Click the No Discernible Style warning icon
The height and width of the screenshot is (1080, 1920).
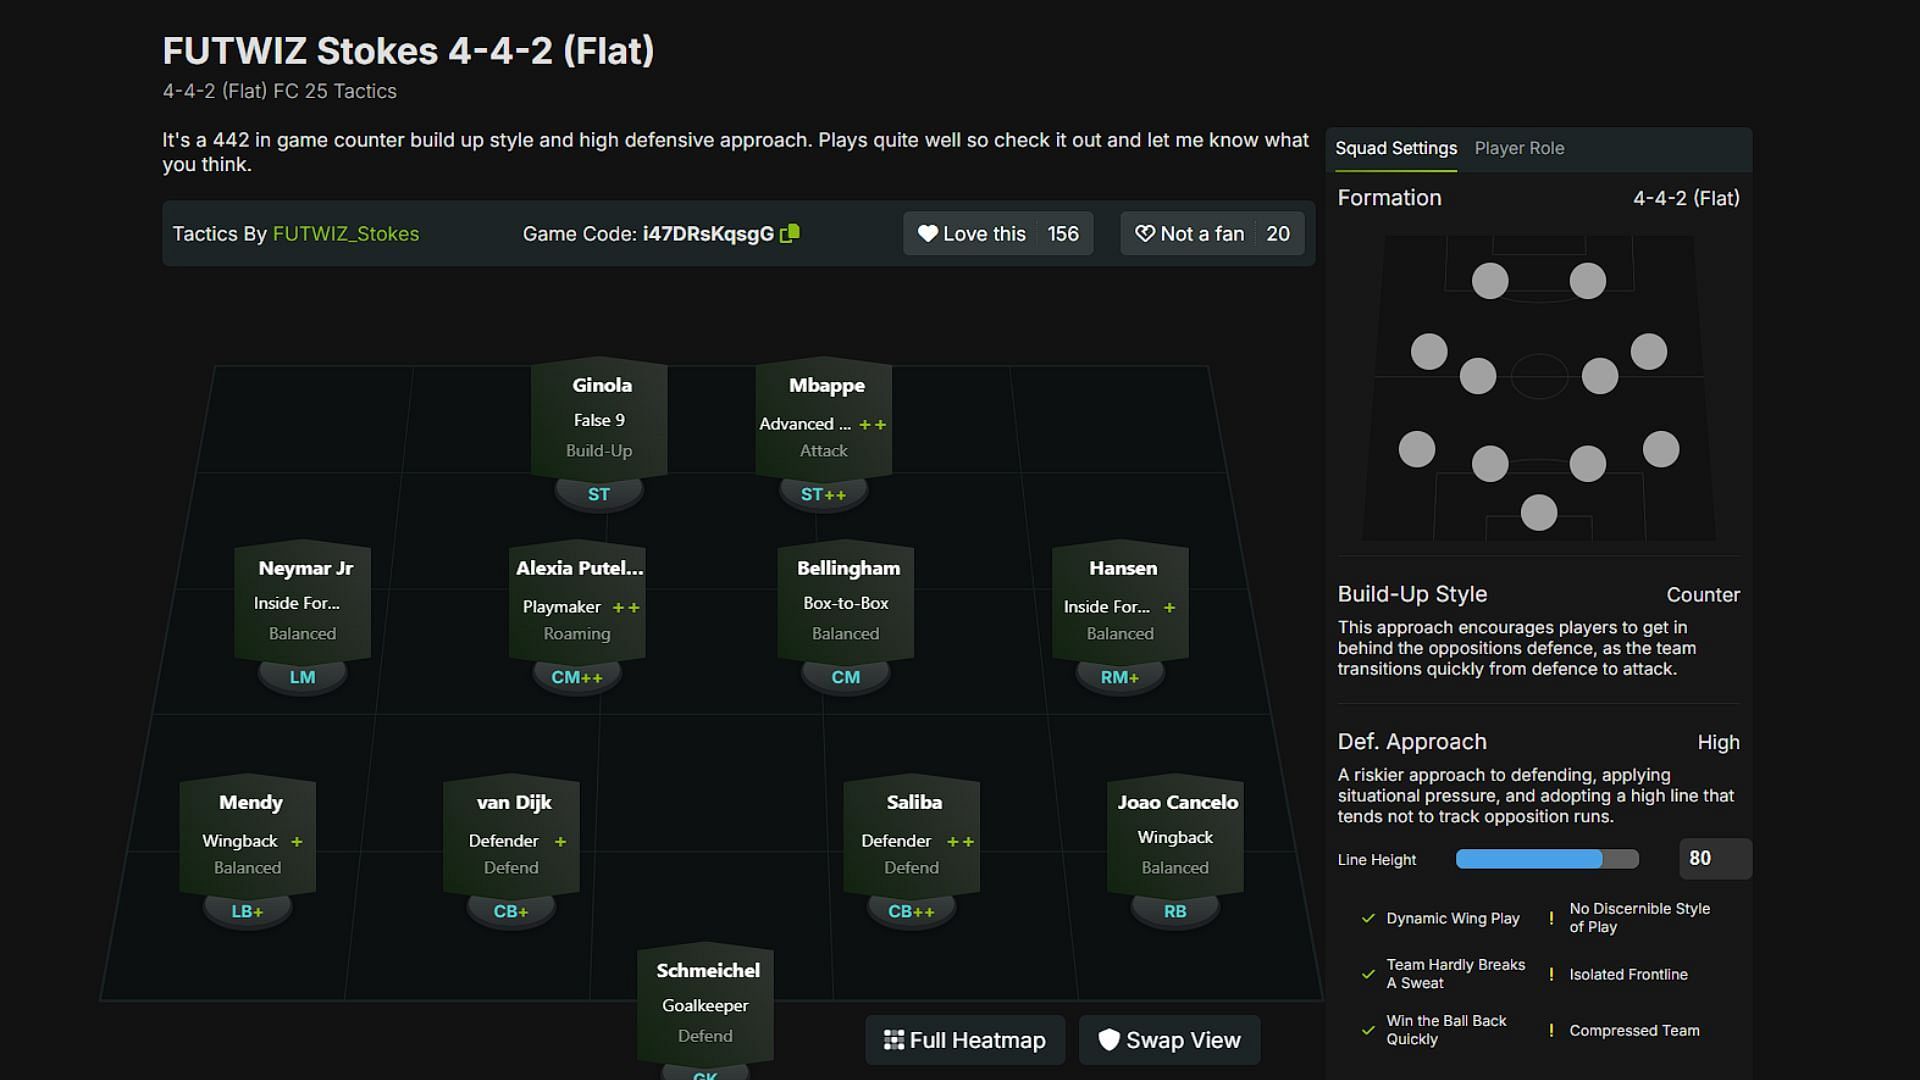pyautogui.click(x=1551, y=918)
